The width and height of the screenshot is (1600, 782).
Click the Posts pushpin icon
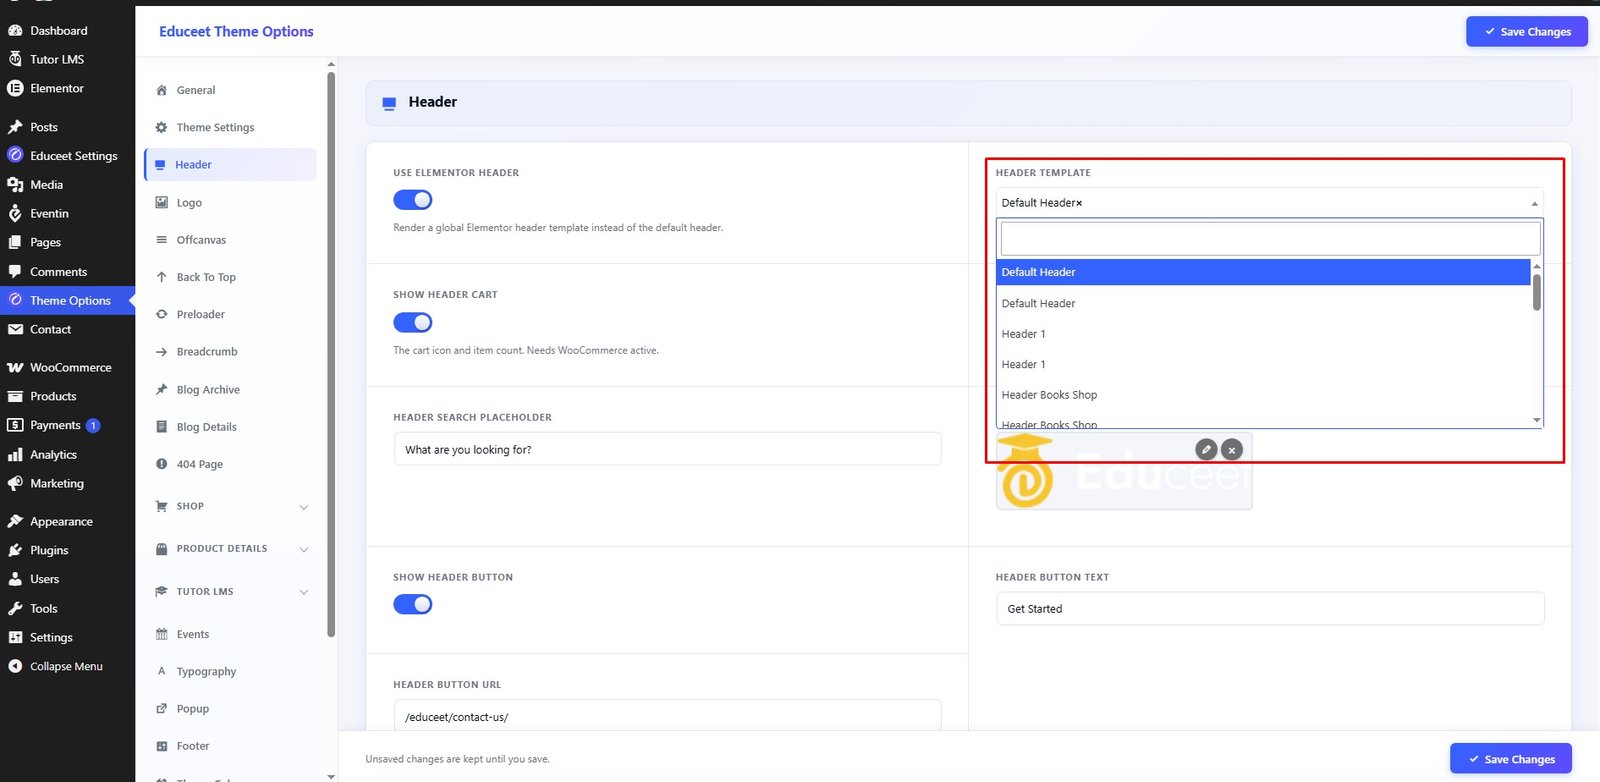15,127
